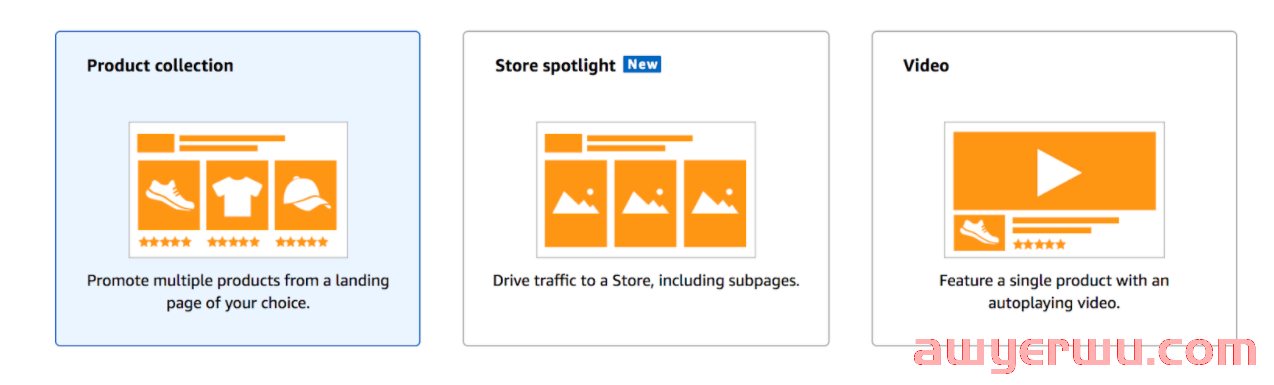Image resolution: width=1274 pixels, height=385 pixels.
Task: Click the blue New badge
Action: [x=642, y=64]
